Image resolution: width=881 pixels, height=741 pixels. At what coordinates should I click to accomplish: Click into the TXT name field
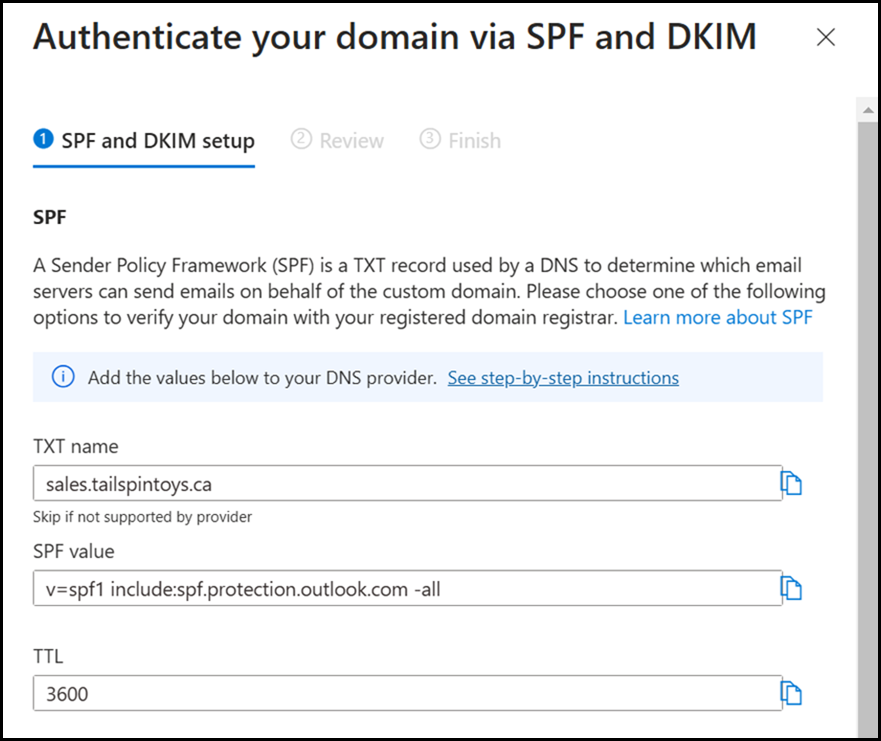pos(406,484)
